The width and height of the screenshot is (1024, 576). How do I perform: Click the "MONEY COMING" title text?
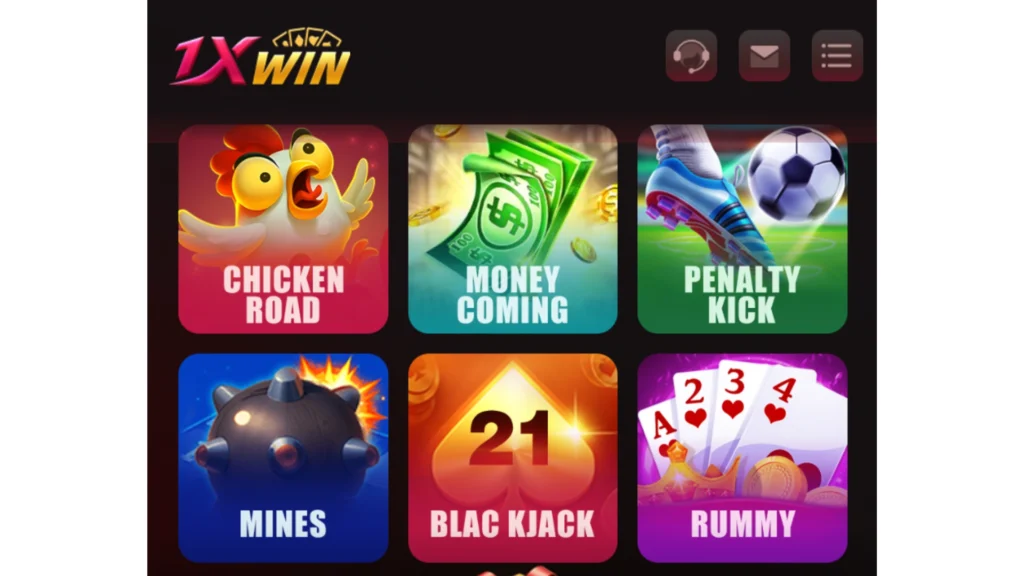tap(513, 295)
